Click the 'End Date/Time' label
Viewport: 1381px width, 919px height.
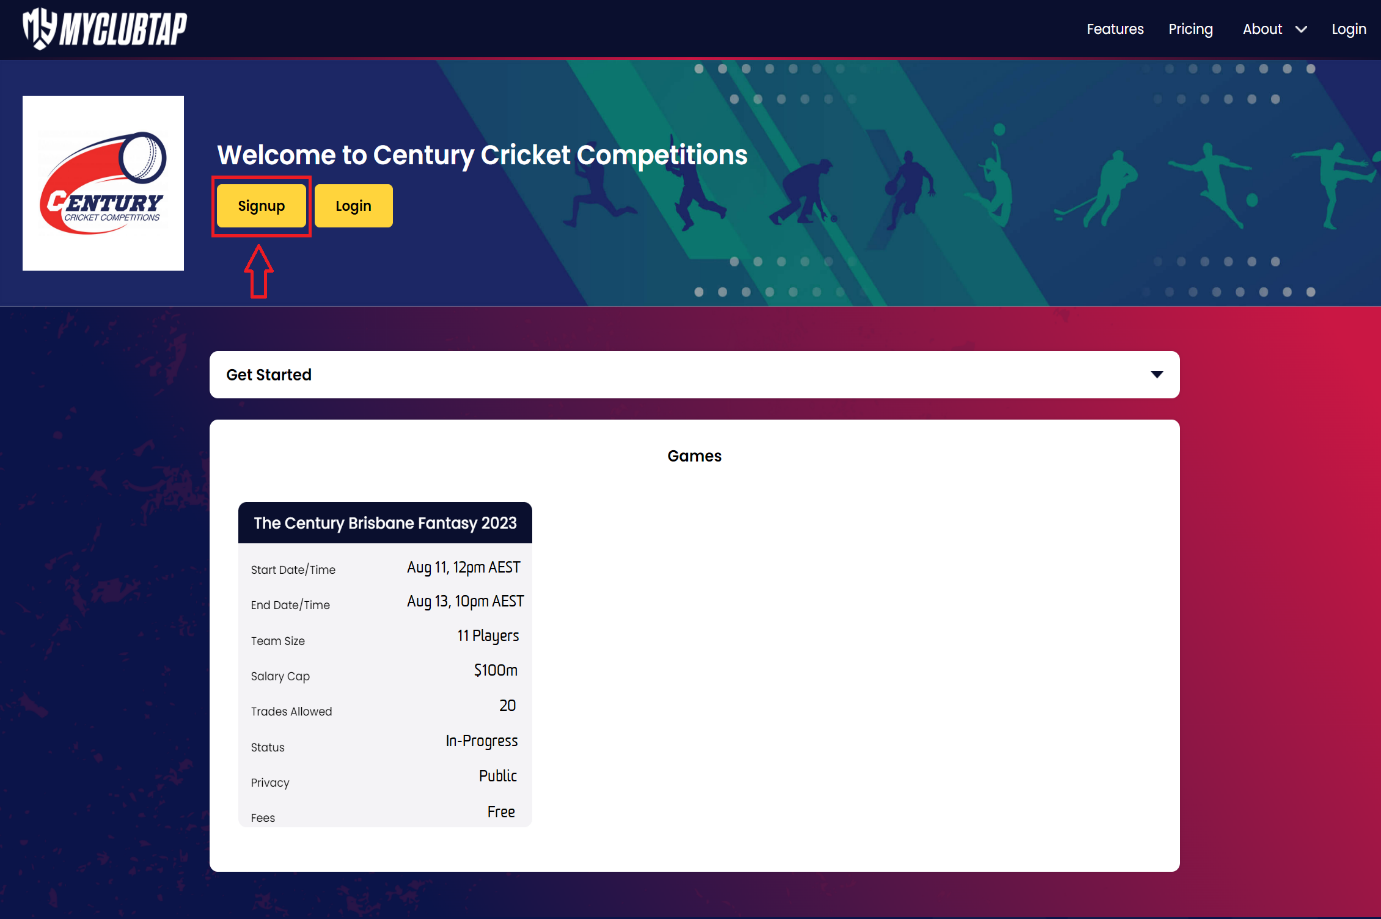click(290, 605)
